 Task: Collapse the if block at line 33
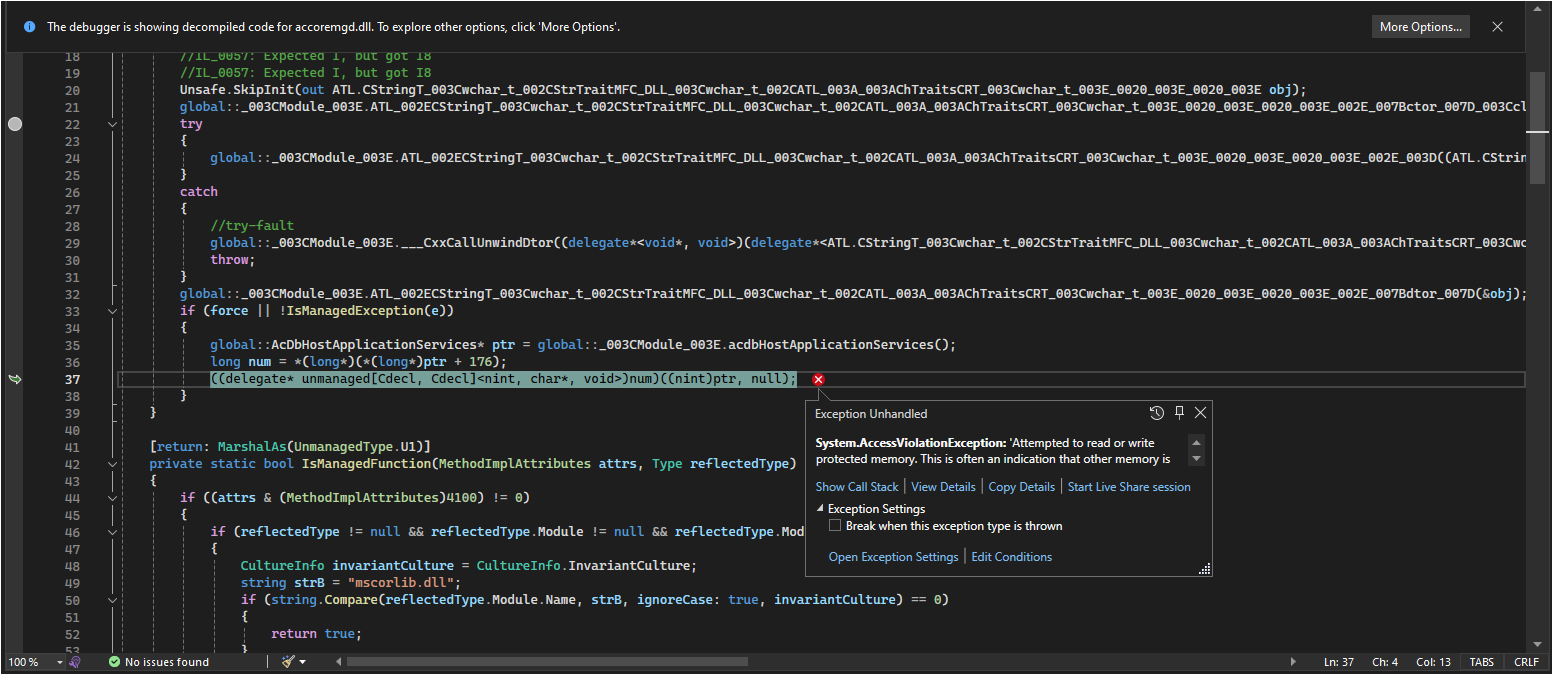point(112,311)
